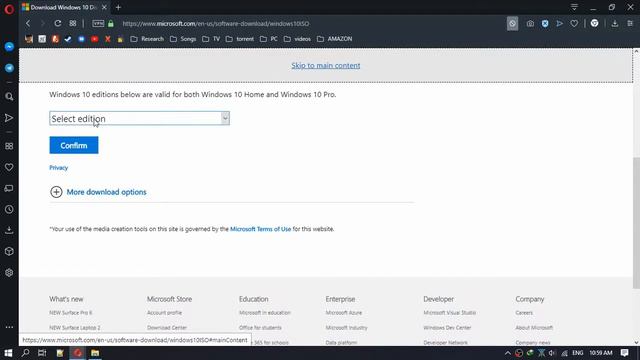Open the AMAZON bookmarks folder
This screenshot has width=640, height=360.
coord(335,39)
